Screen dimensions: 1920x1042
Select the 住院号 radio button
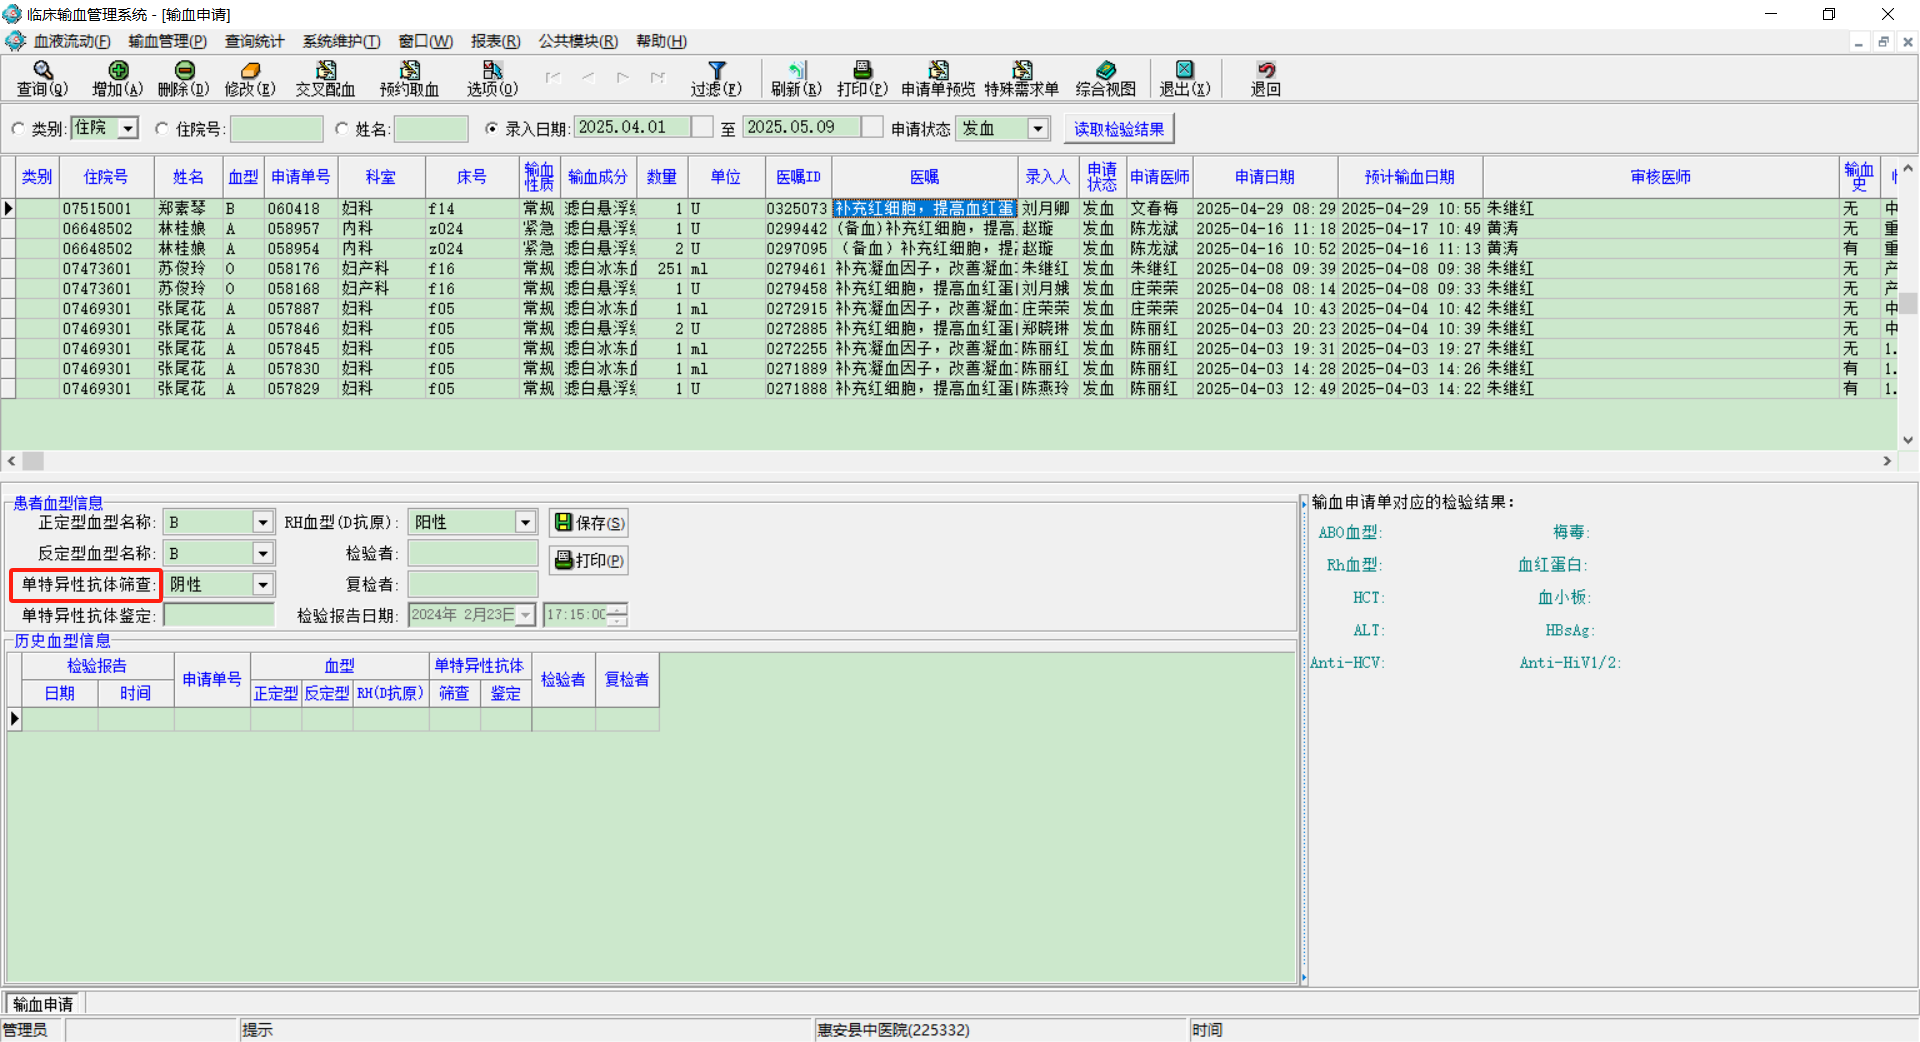click(x=162, y=129)
